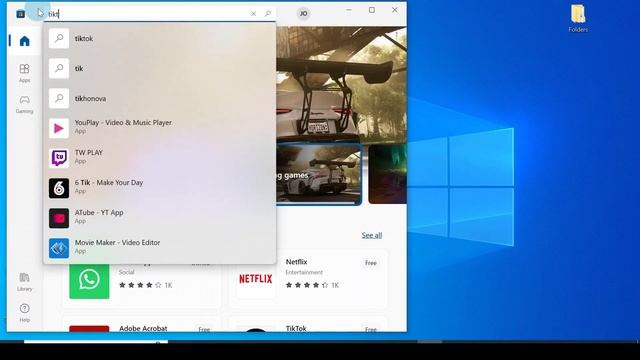The height and width of the screenshot is (360, 640).
Task: Open the Netflix app card
Action: point(308,279)
